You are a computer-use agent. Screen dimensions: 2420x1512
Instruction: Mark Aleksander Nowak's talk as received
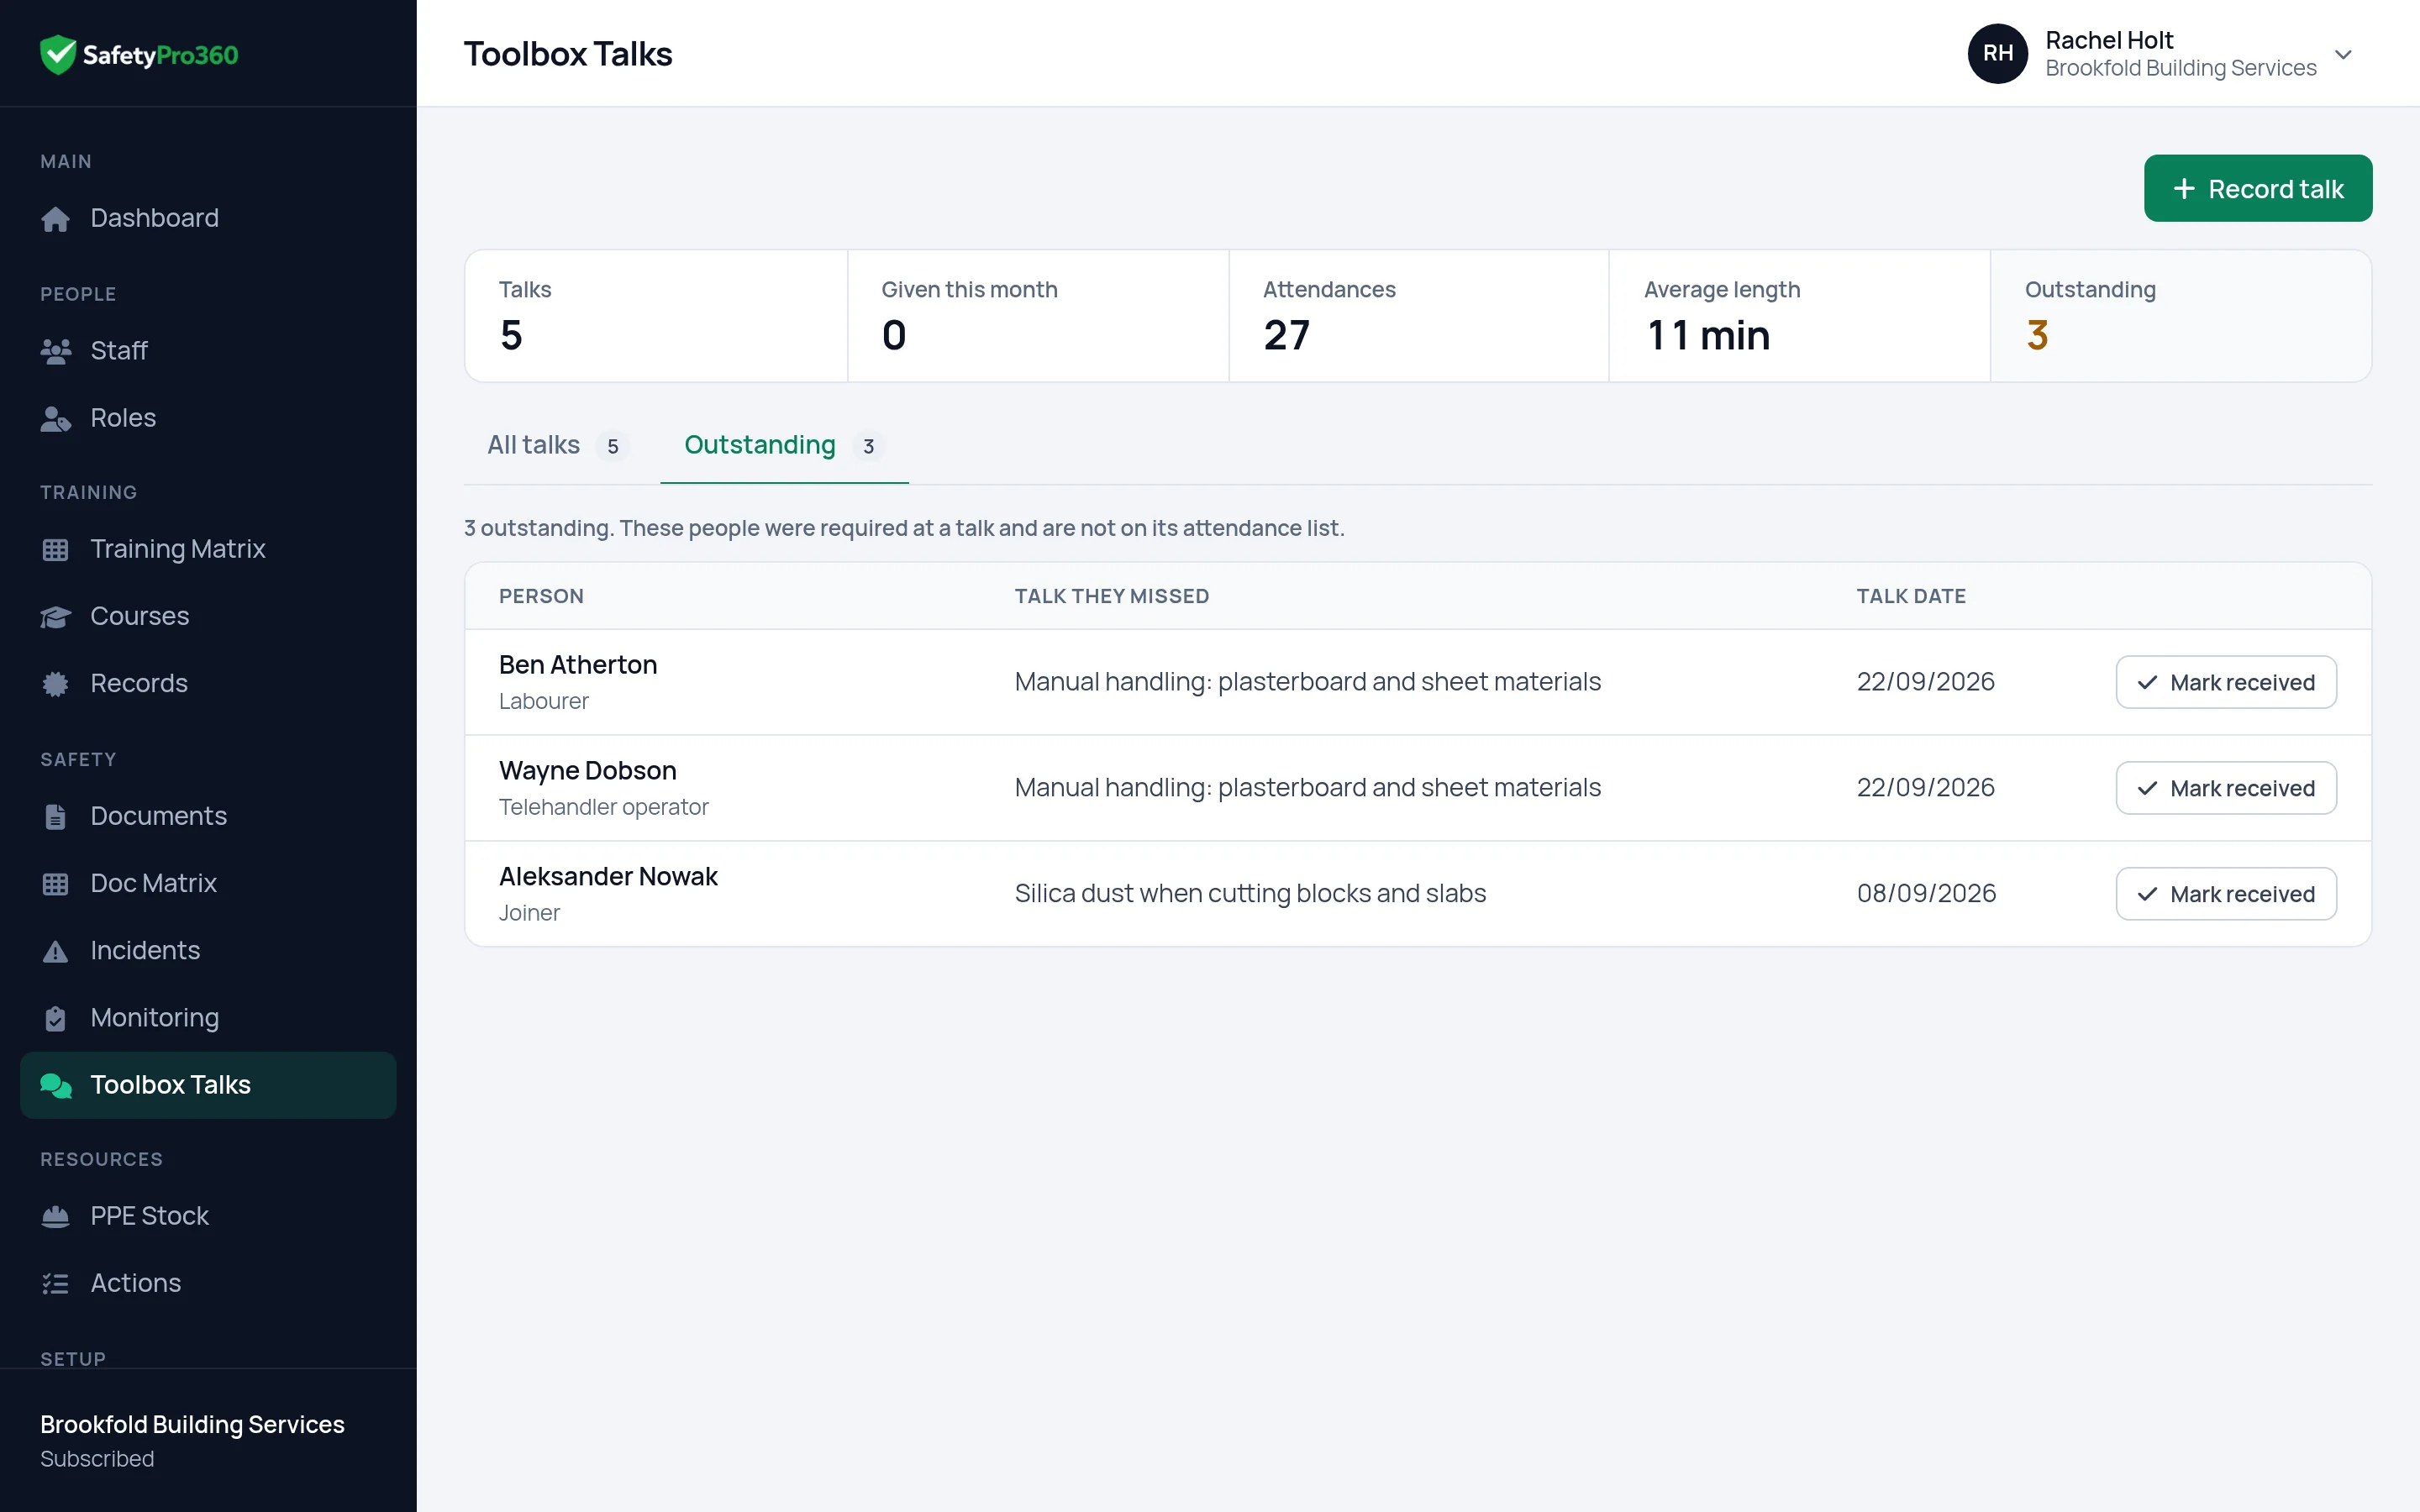pos(2226,894)
